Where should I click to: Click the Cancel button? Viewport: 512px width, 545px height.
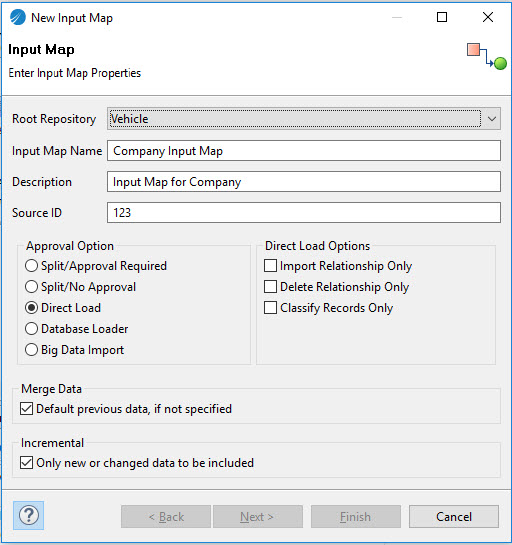[x=454, y=516]
